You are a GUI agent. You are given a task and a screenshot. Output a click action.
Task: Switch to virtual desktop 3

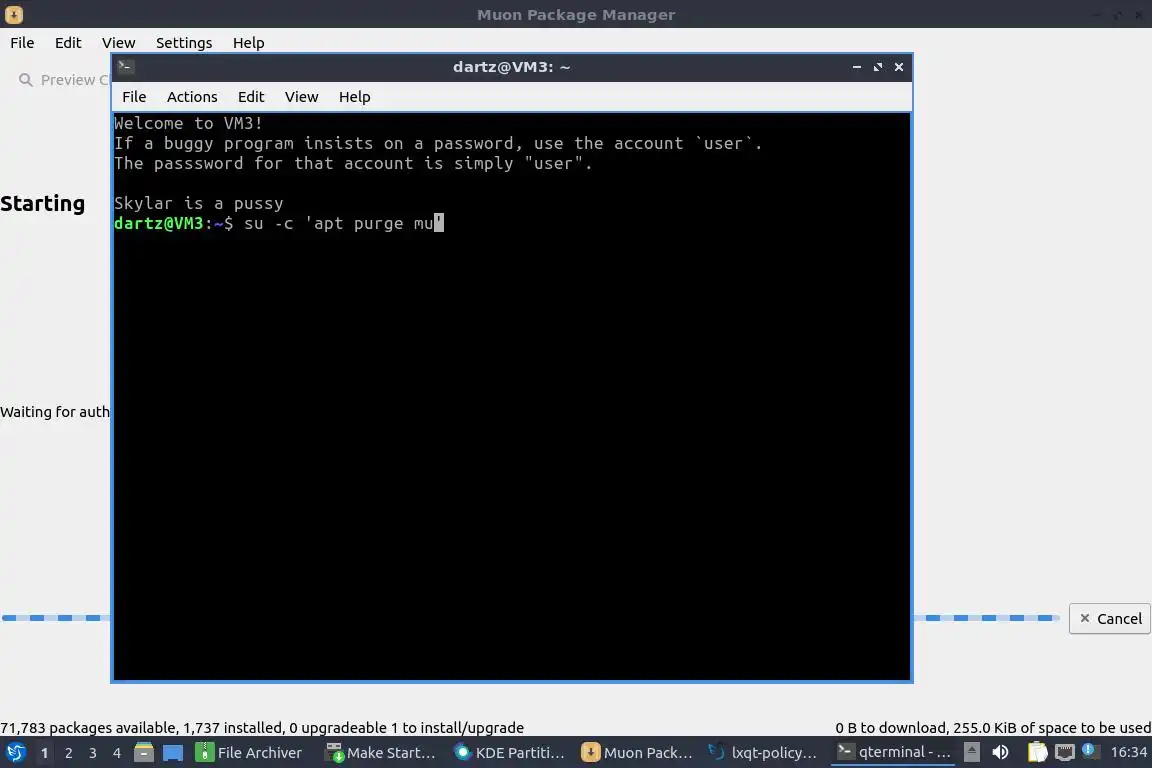point(93,753)
